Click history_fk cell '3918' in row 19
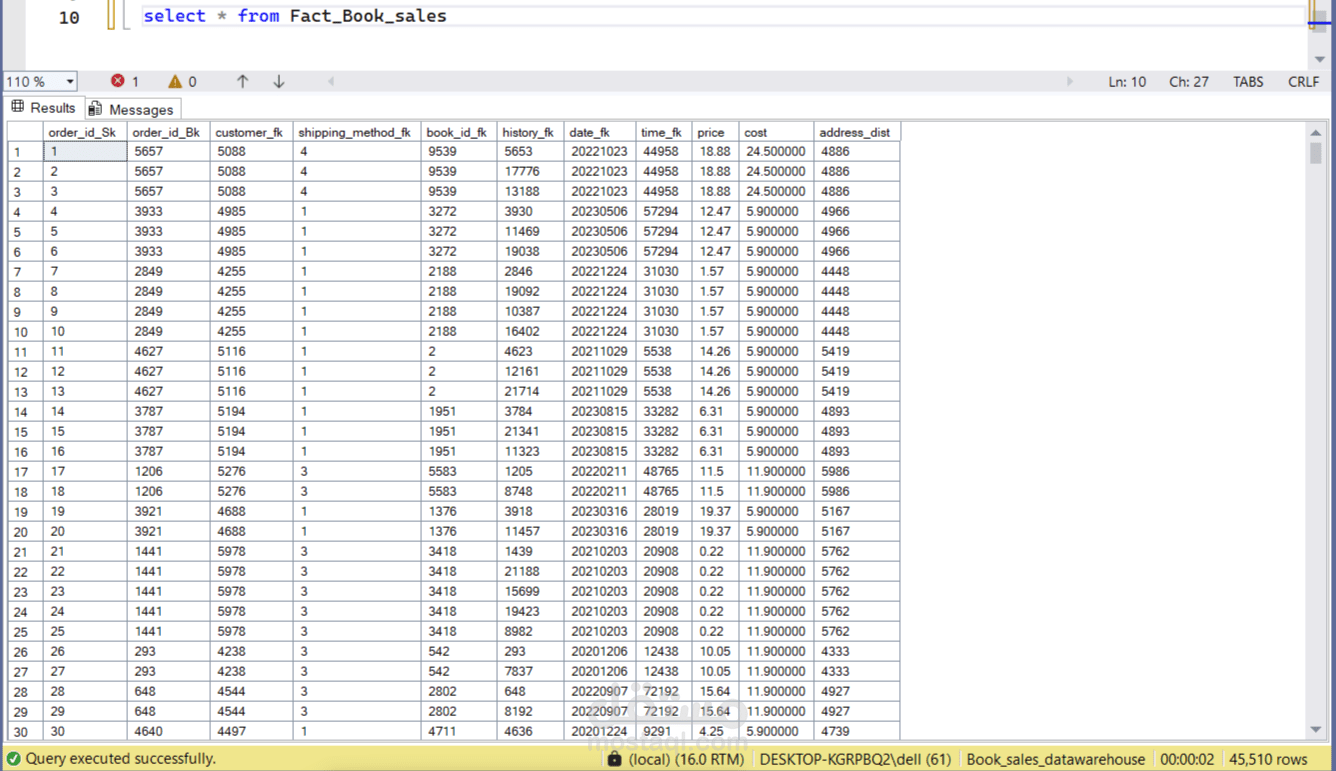 coord(530,512)
